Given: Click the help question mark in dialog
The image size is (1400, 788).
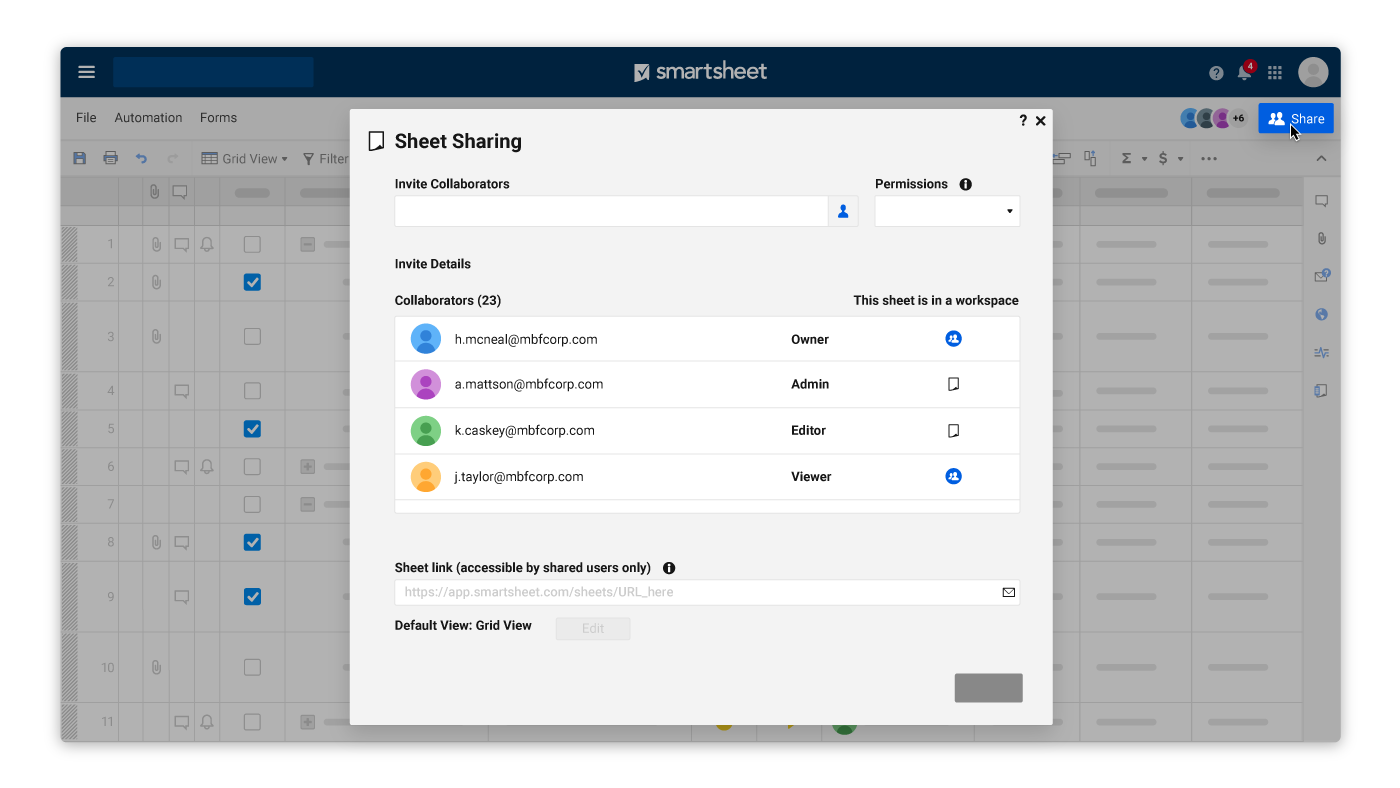Looking at the screenshot, I should click(x=1023, y=121).
